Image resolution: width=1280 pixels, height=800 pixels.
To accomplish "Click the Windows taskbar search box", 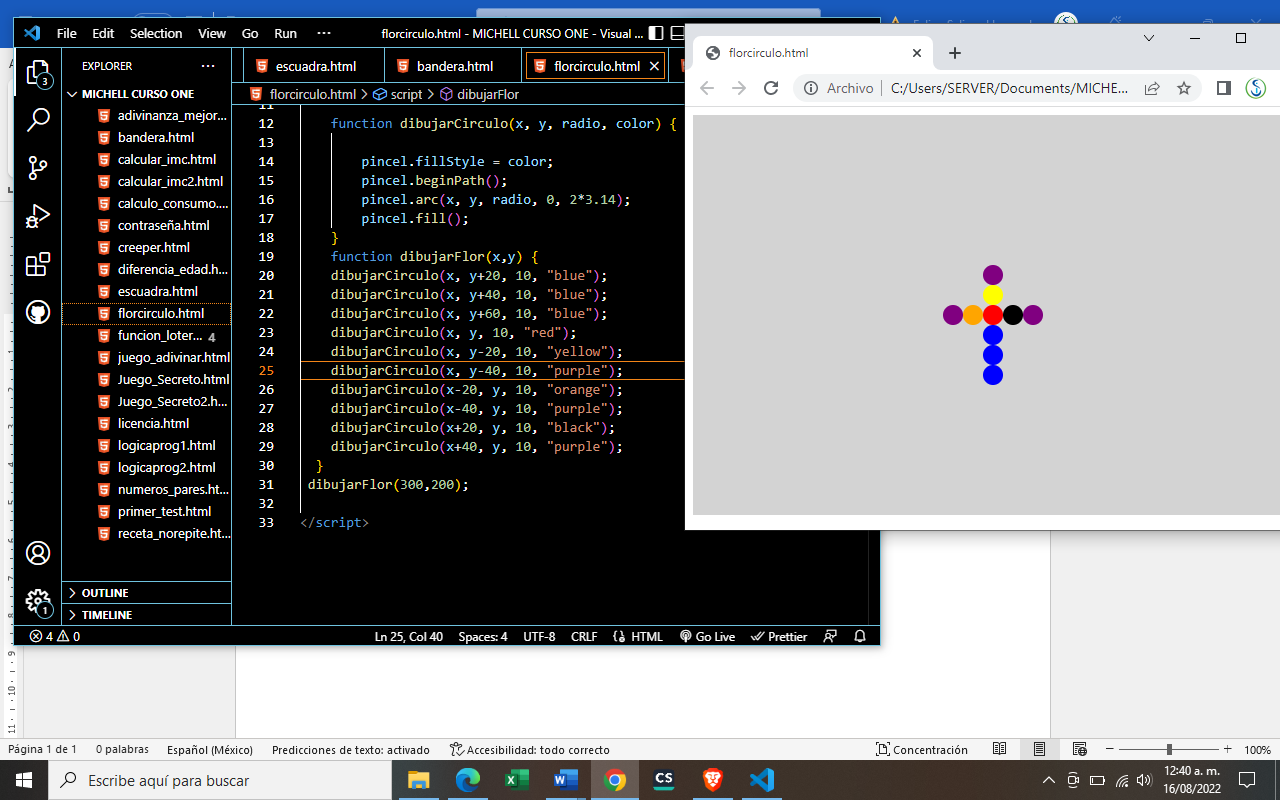I will 218,780.
